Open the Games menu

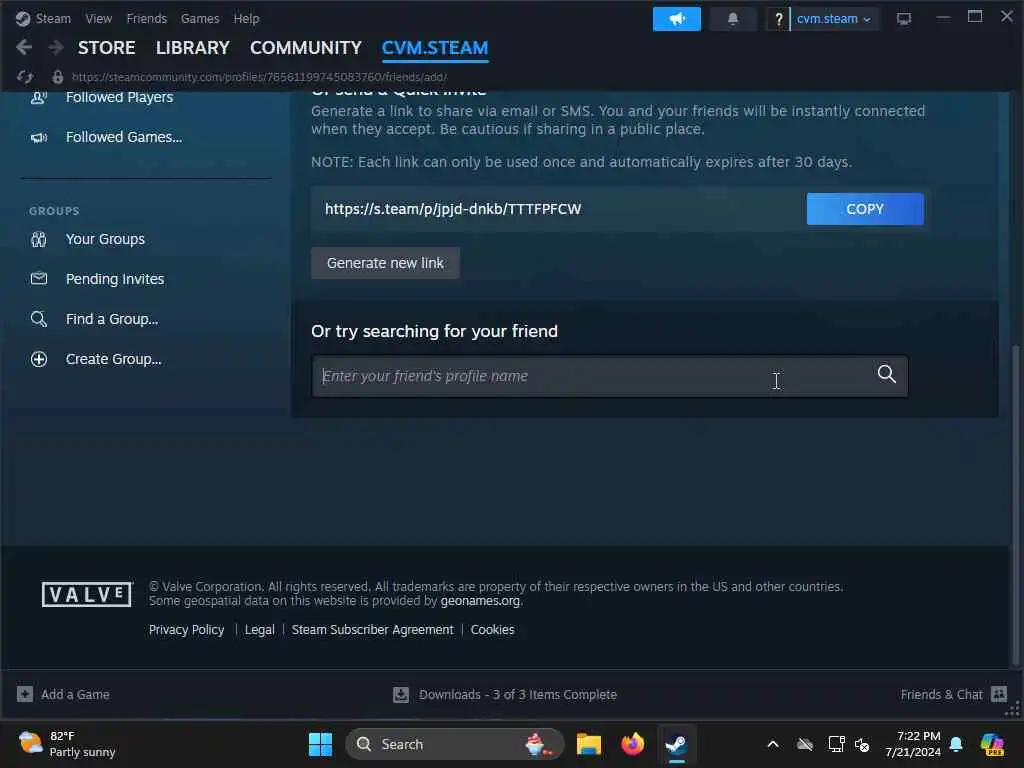coord(200,19)
